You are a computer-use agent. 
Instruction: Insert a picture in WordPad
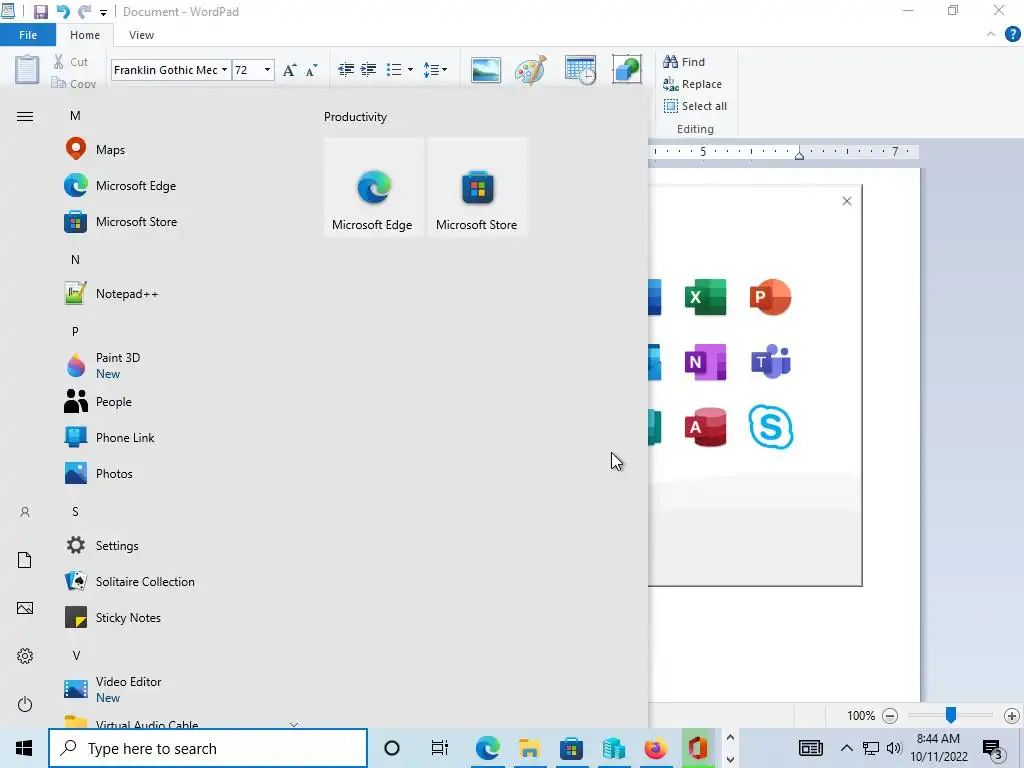pyautogui.click(x=486, y=70)
